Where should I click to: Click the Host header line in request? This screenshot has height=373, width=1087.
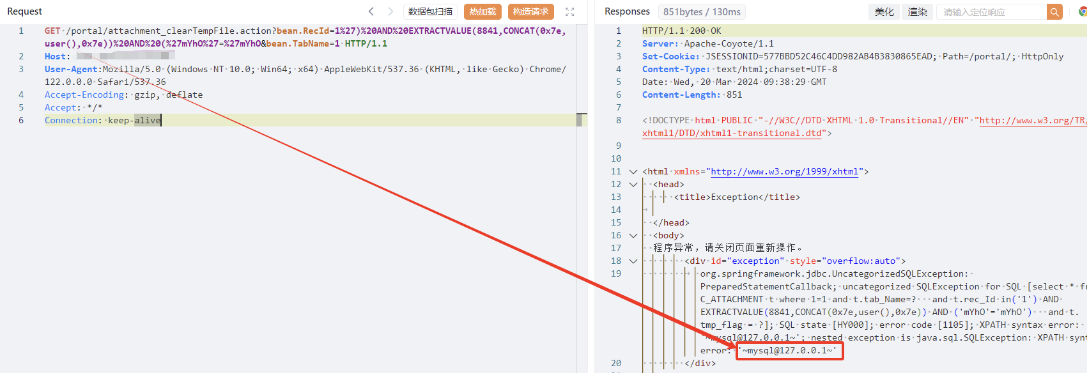point(110,56)
